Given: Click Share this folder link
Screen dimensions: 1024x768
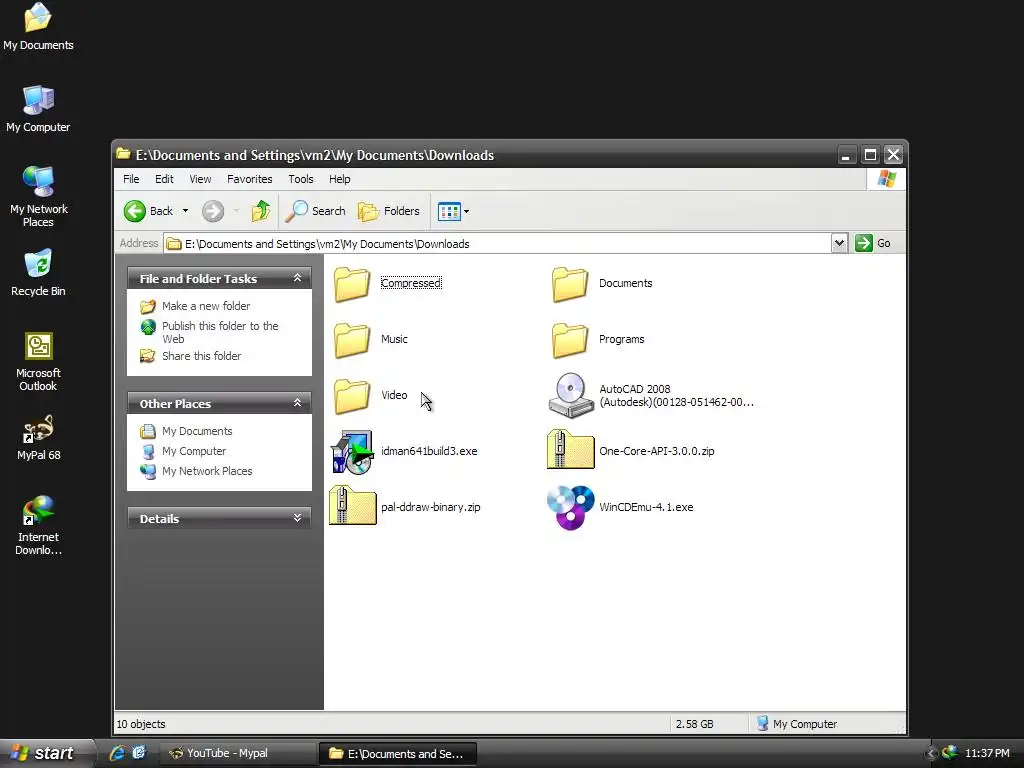Looking at the screenshot, I should point(201,356).
